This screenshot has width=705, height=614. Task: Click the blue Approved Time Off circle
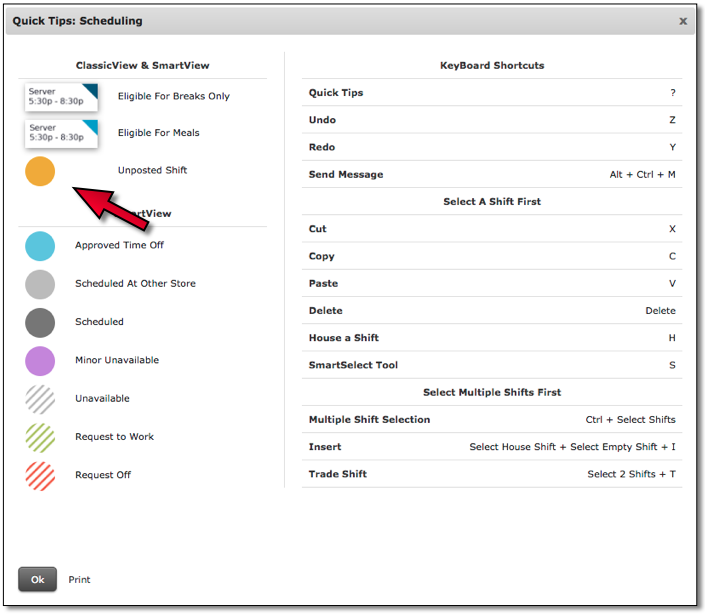tap(40, 246)
